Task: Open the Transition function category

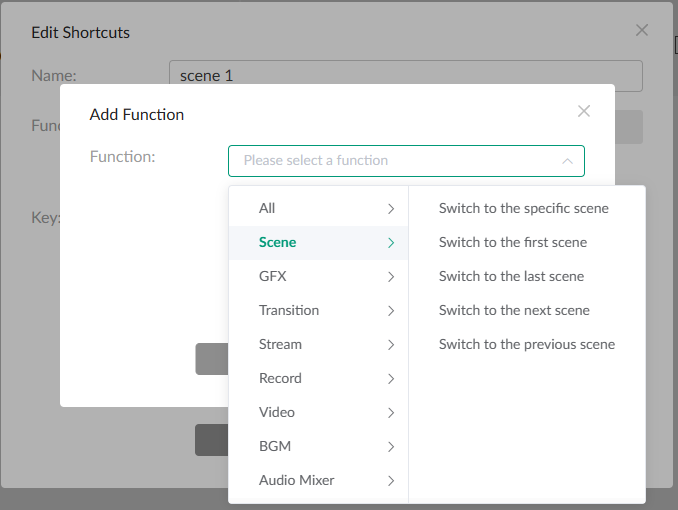Action: click(289, 310)
